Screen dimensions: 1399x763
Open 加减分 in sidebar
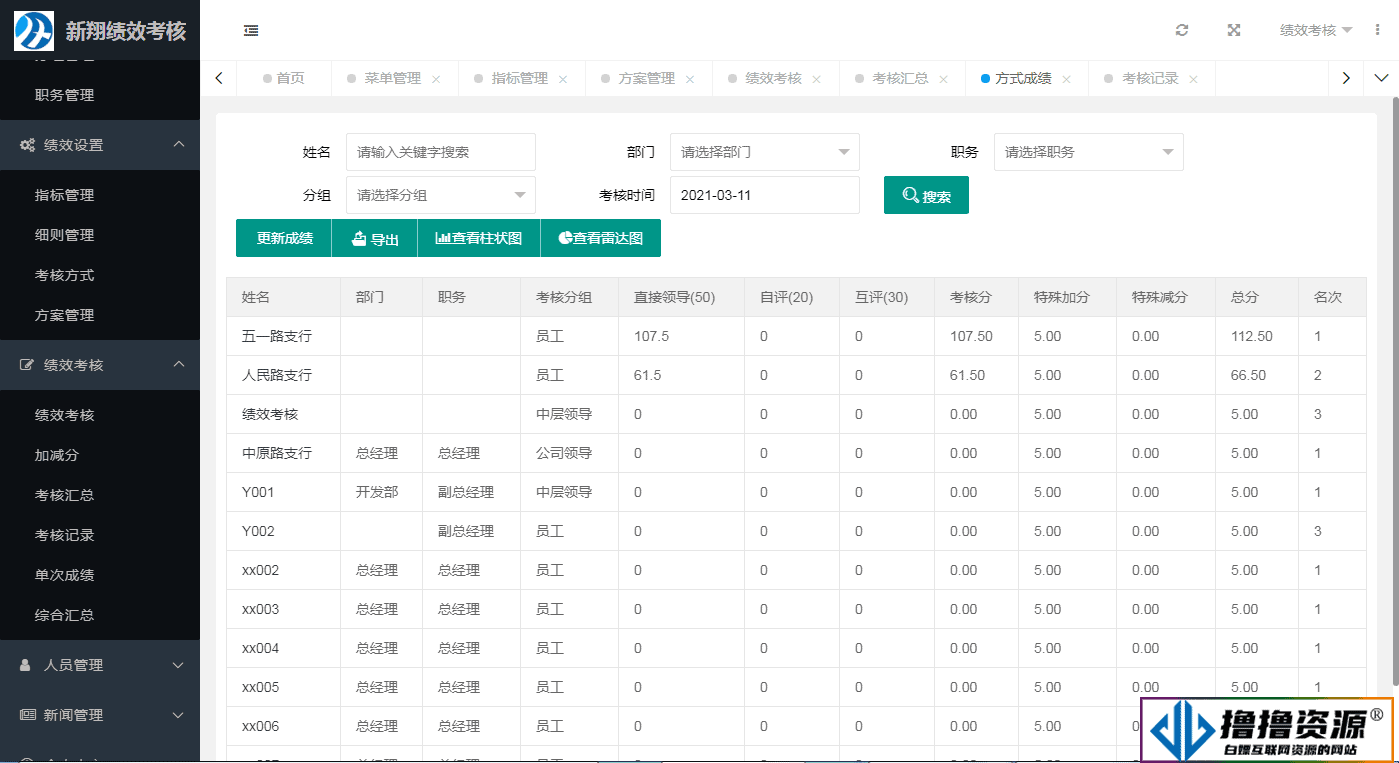[100, 455]
